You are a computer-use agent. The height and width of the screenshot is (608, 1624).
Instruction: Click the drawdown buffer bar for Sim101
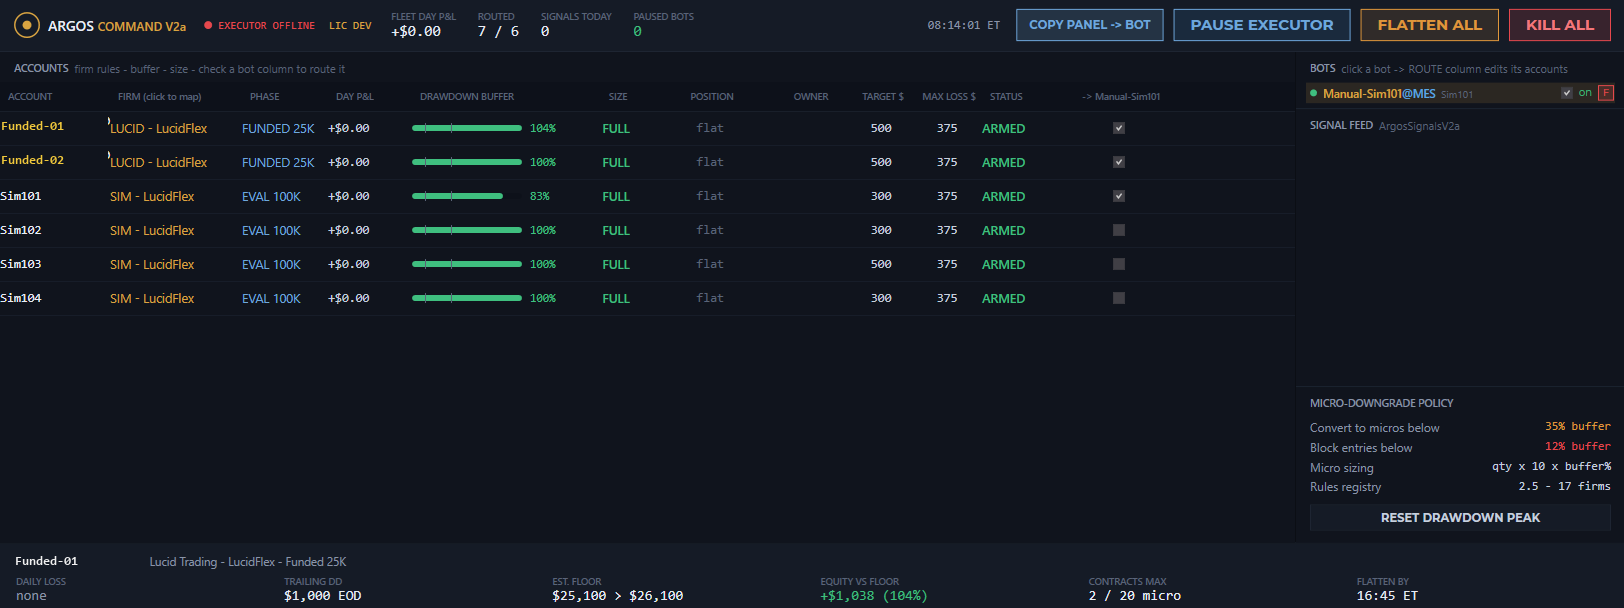coord(467,196)
